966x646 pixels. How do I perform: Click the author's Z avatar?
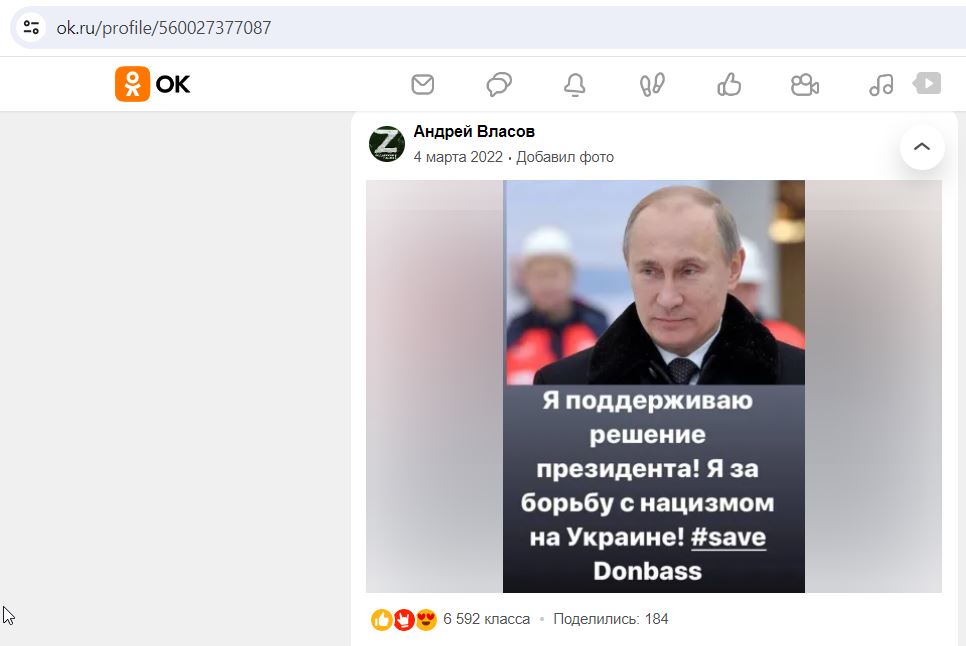click(387, 144)
